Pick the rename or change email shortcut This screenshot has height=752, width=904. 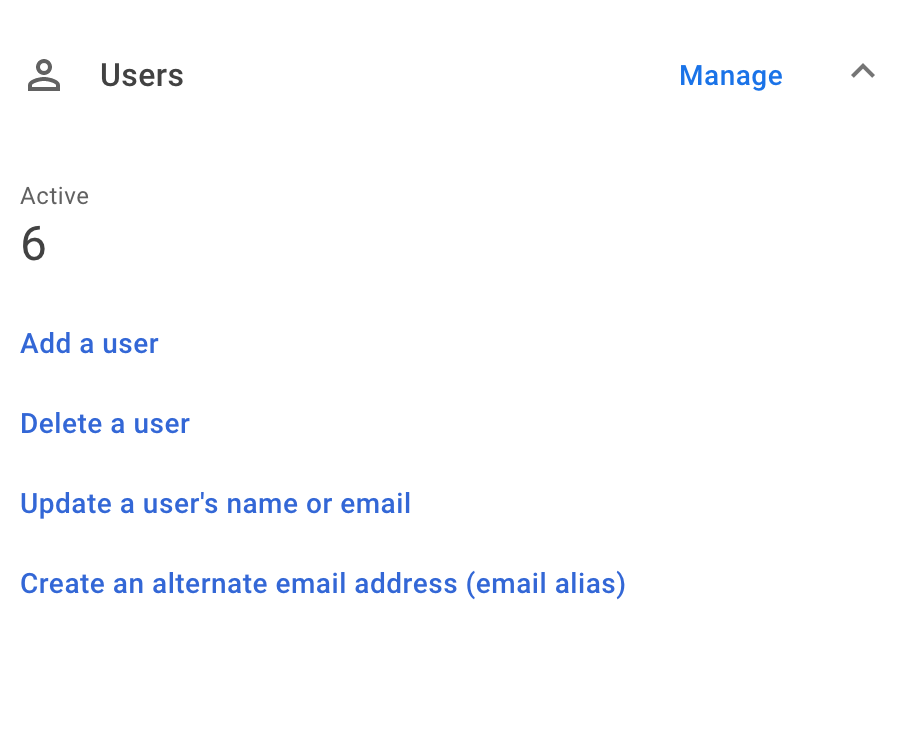[216, 503]
